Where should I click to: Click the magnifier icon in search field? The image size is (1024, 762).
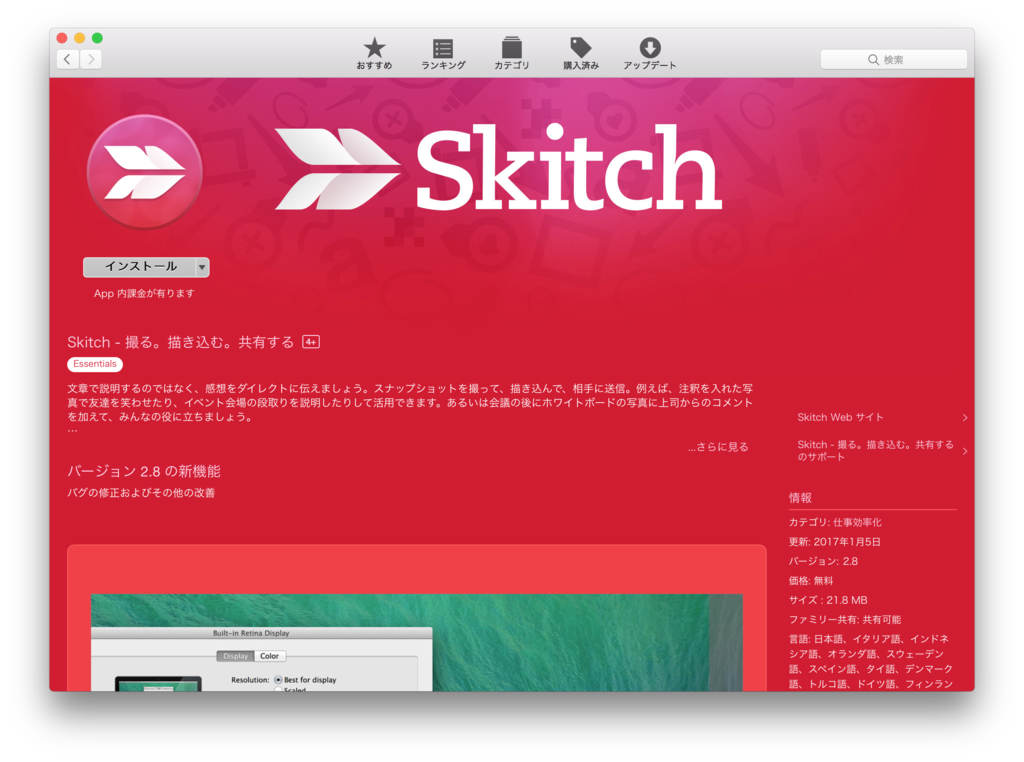873,59
